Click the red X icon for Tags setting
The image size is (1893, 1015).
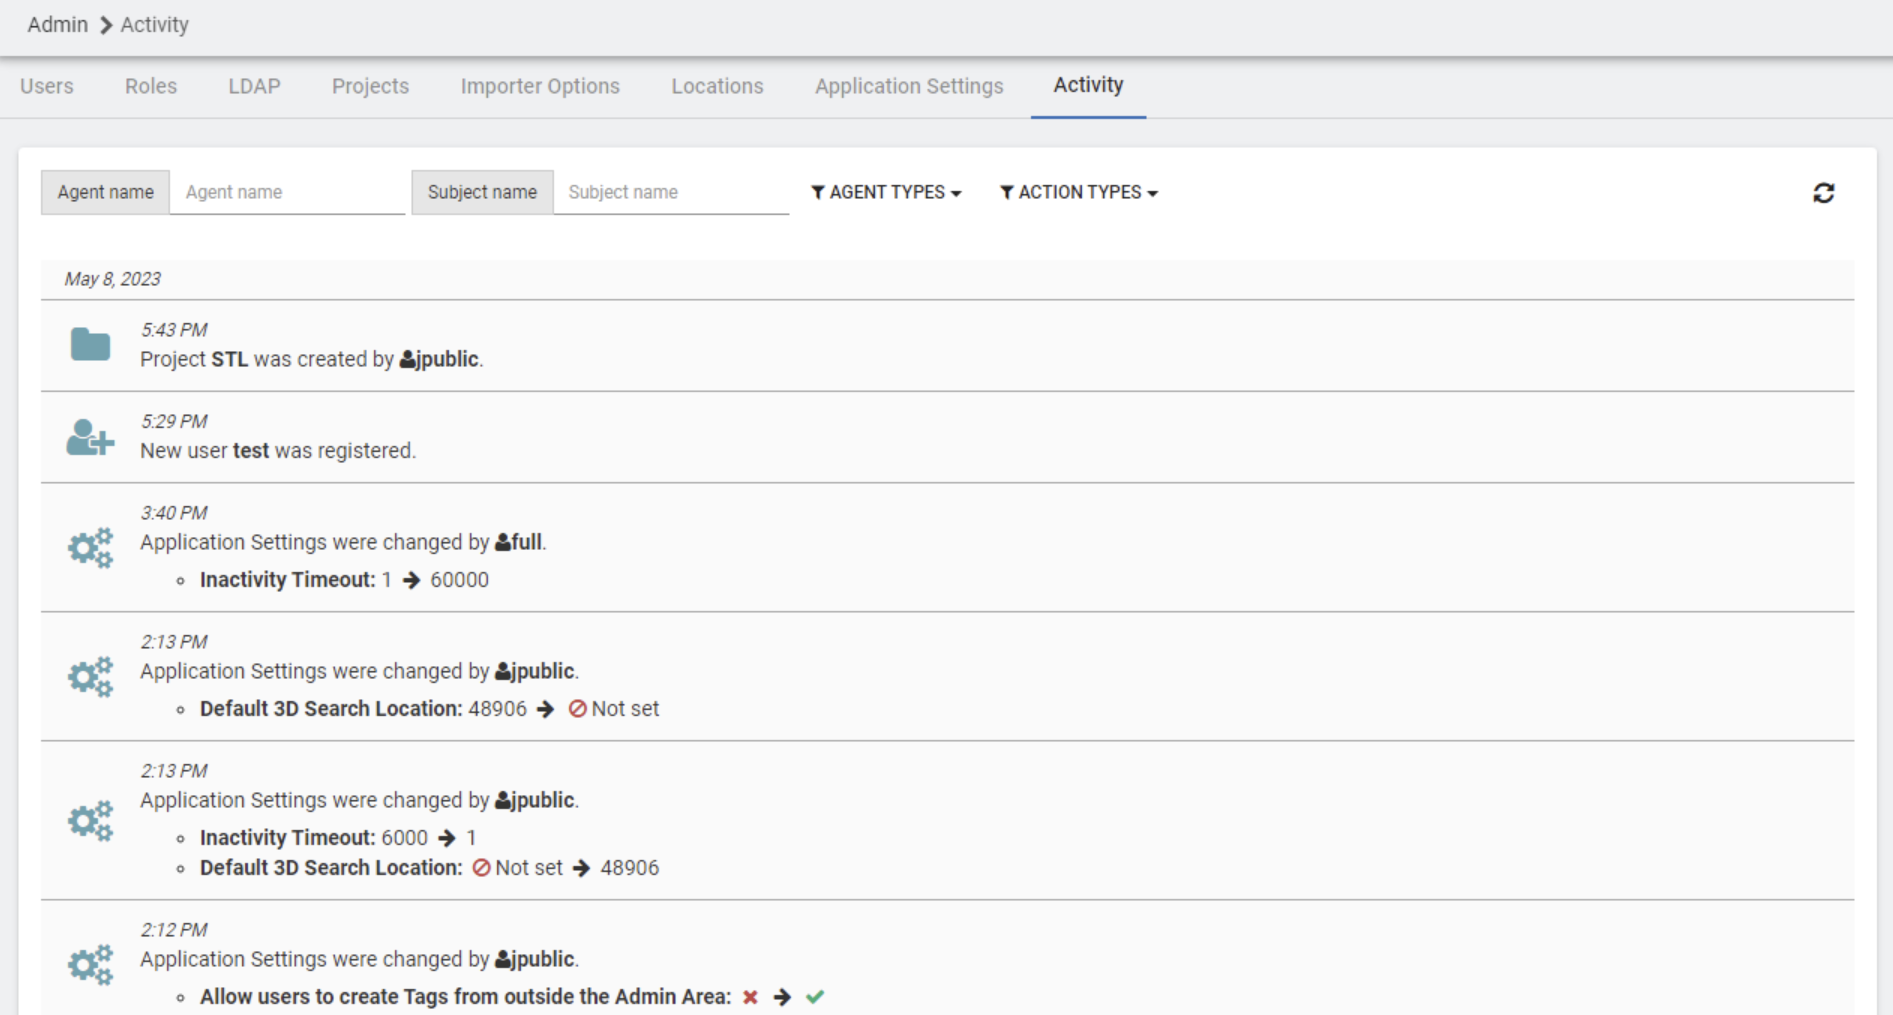tap(750, 997)
